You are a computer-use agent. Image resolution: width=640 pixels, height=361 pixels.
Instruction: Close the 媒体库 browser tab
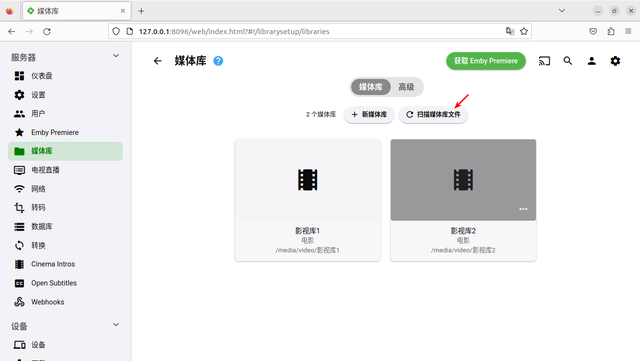[123, 11]
